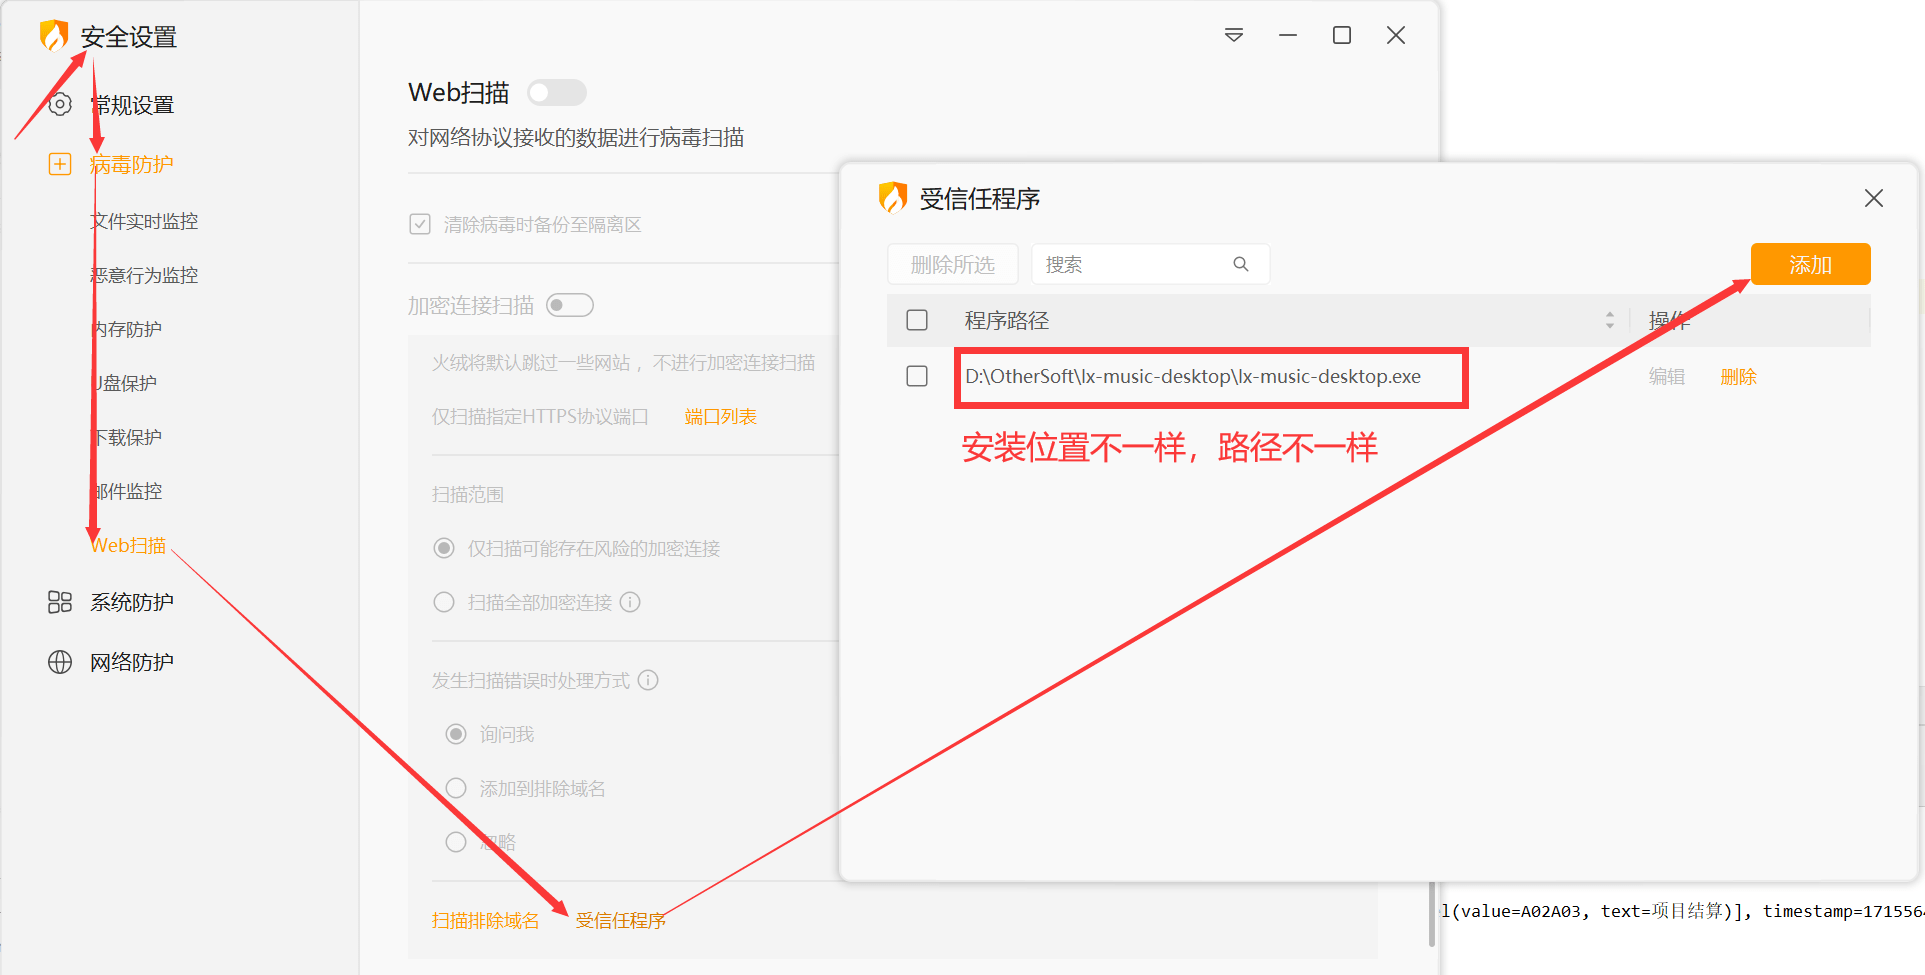
Task: Click the 程序路径 column sort arrows
Action: [1610, 320]
